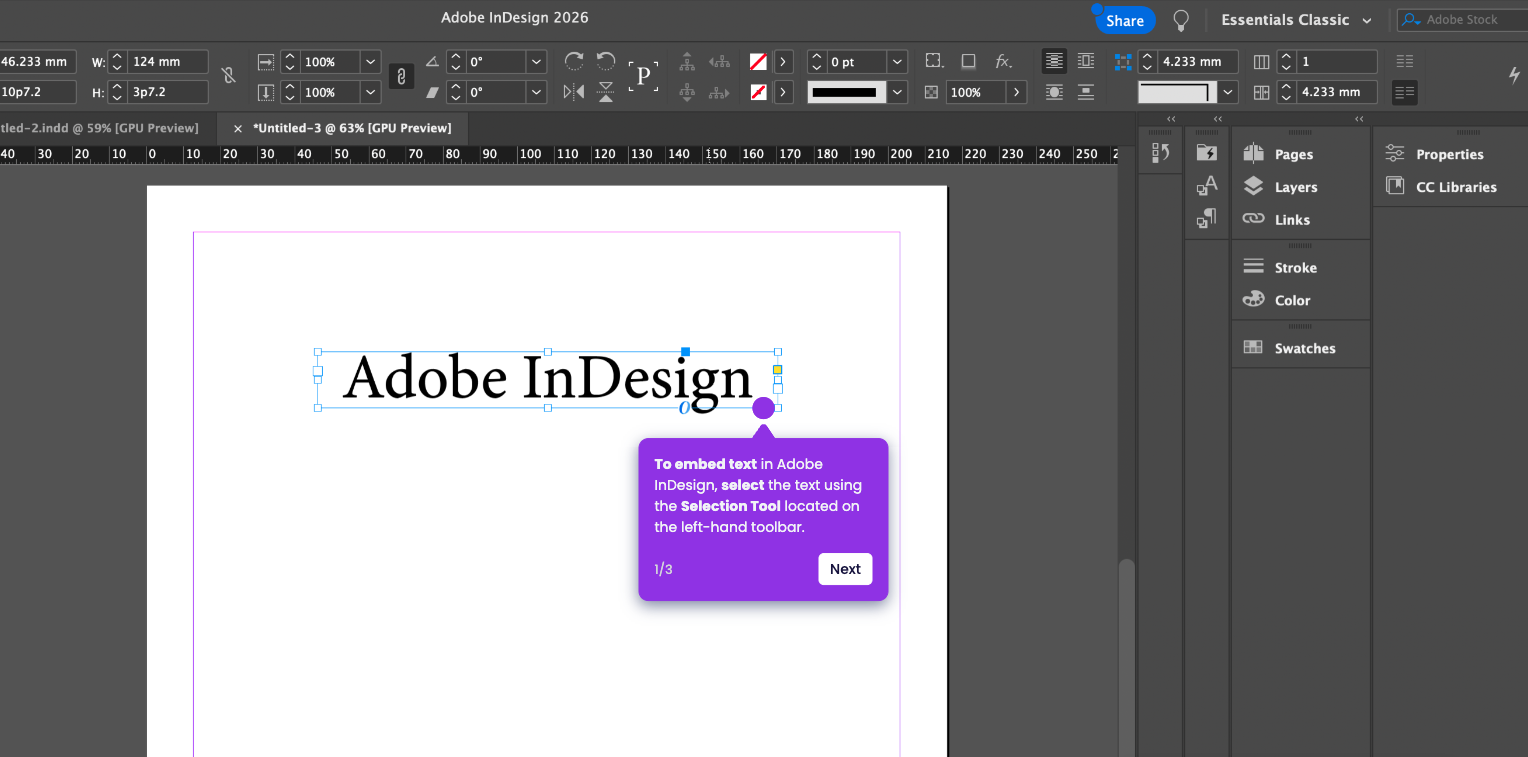Click the Flip Horizontal icon

574,92
